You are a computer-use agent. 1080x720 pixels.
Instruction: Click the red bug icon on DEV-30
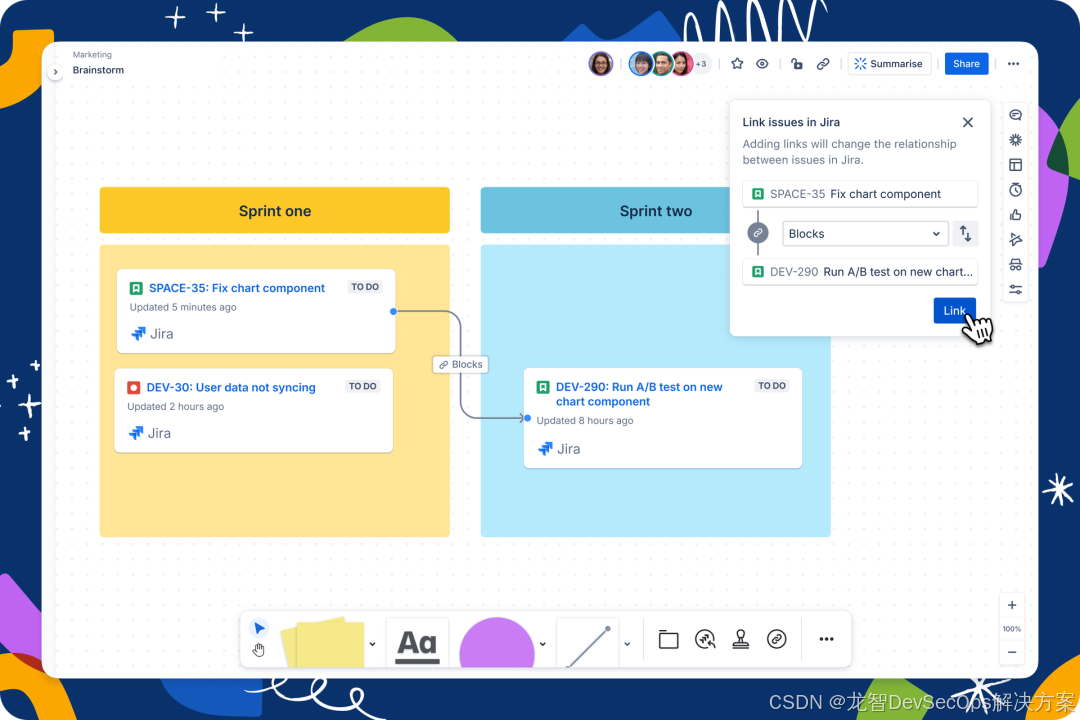[134, 387]
